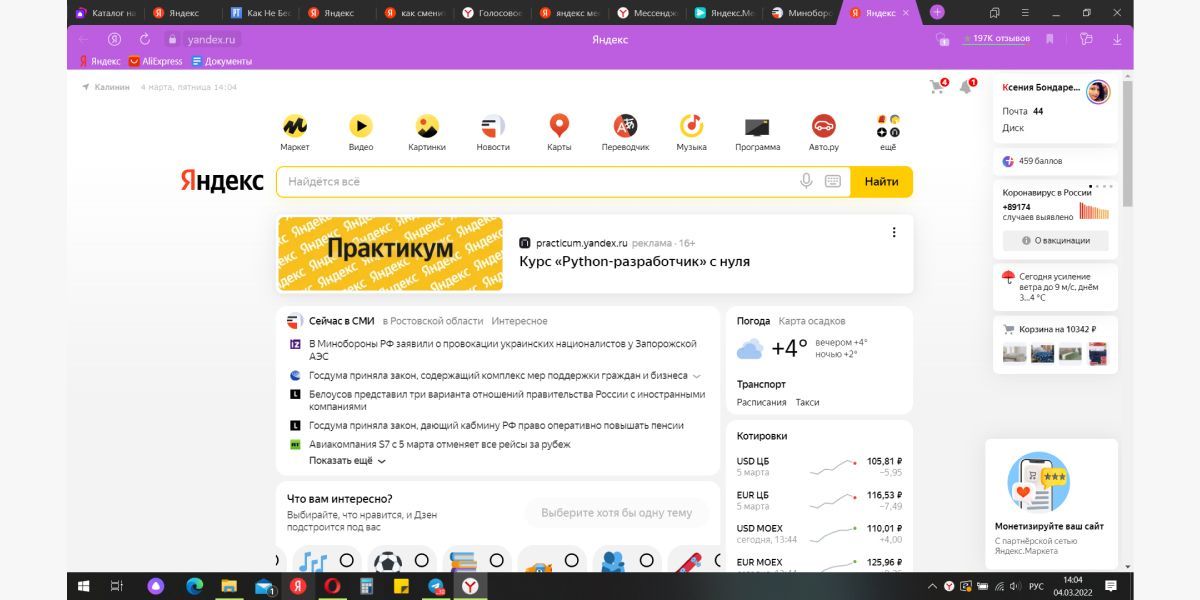Open Windows Start menu
Image resolution: width=1200 pixels, height=600 pixels.
tap(84, 586)
